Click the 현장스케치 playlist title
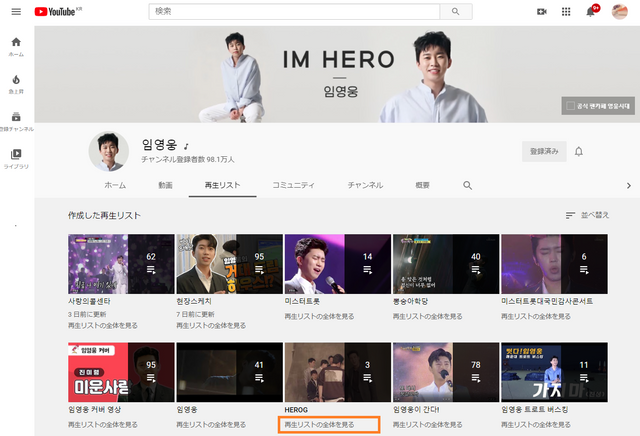The image size is (640, 436). [x=194, y=301]
